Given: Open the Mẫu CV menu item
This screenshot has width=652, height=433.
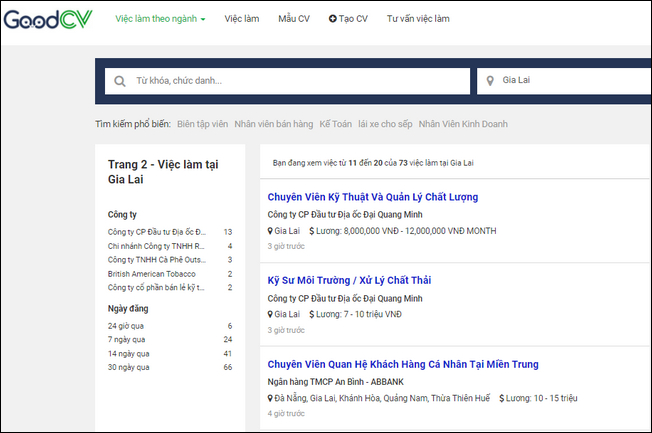Looking at the screenshot, I should pos(294,19).
